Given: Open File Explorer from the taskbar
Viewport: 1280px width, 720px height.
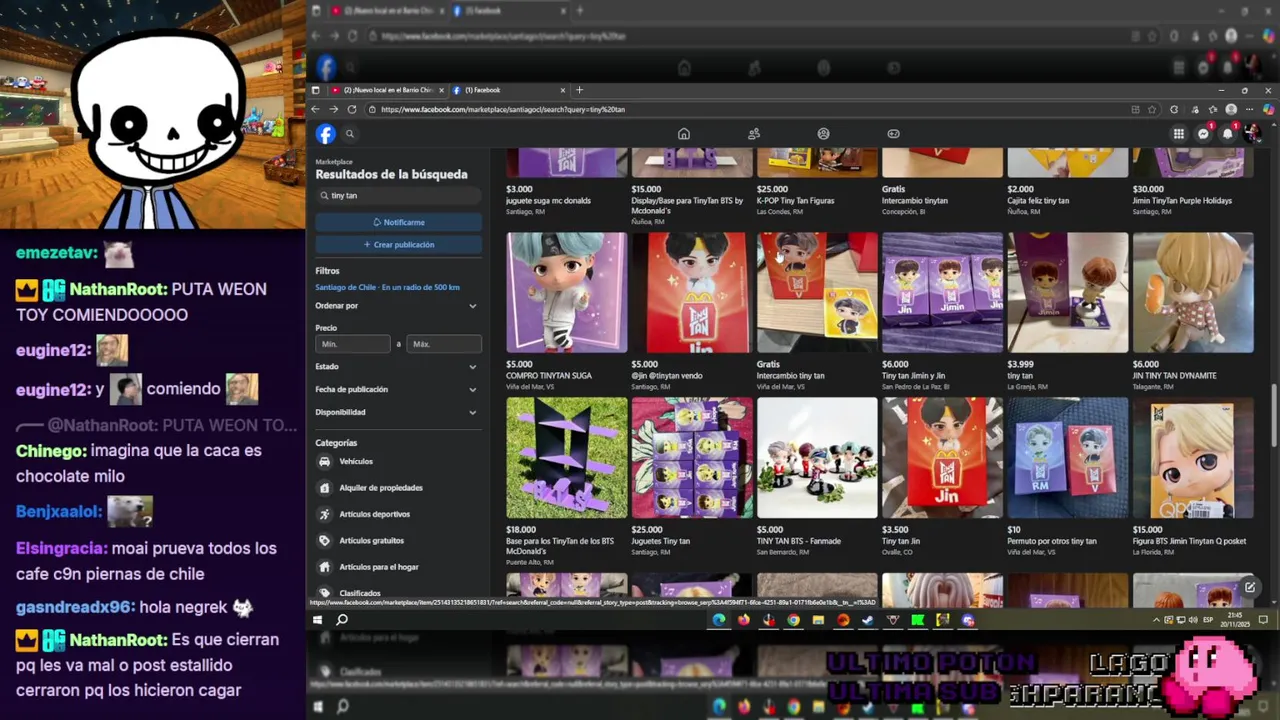Looking at the screenshot, I should pyautogui.click(x=818, y=620).
